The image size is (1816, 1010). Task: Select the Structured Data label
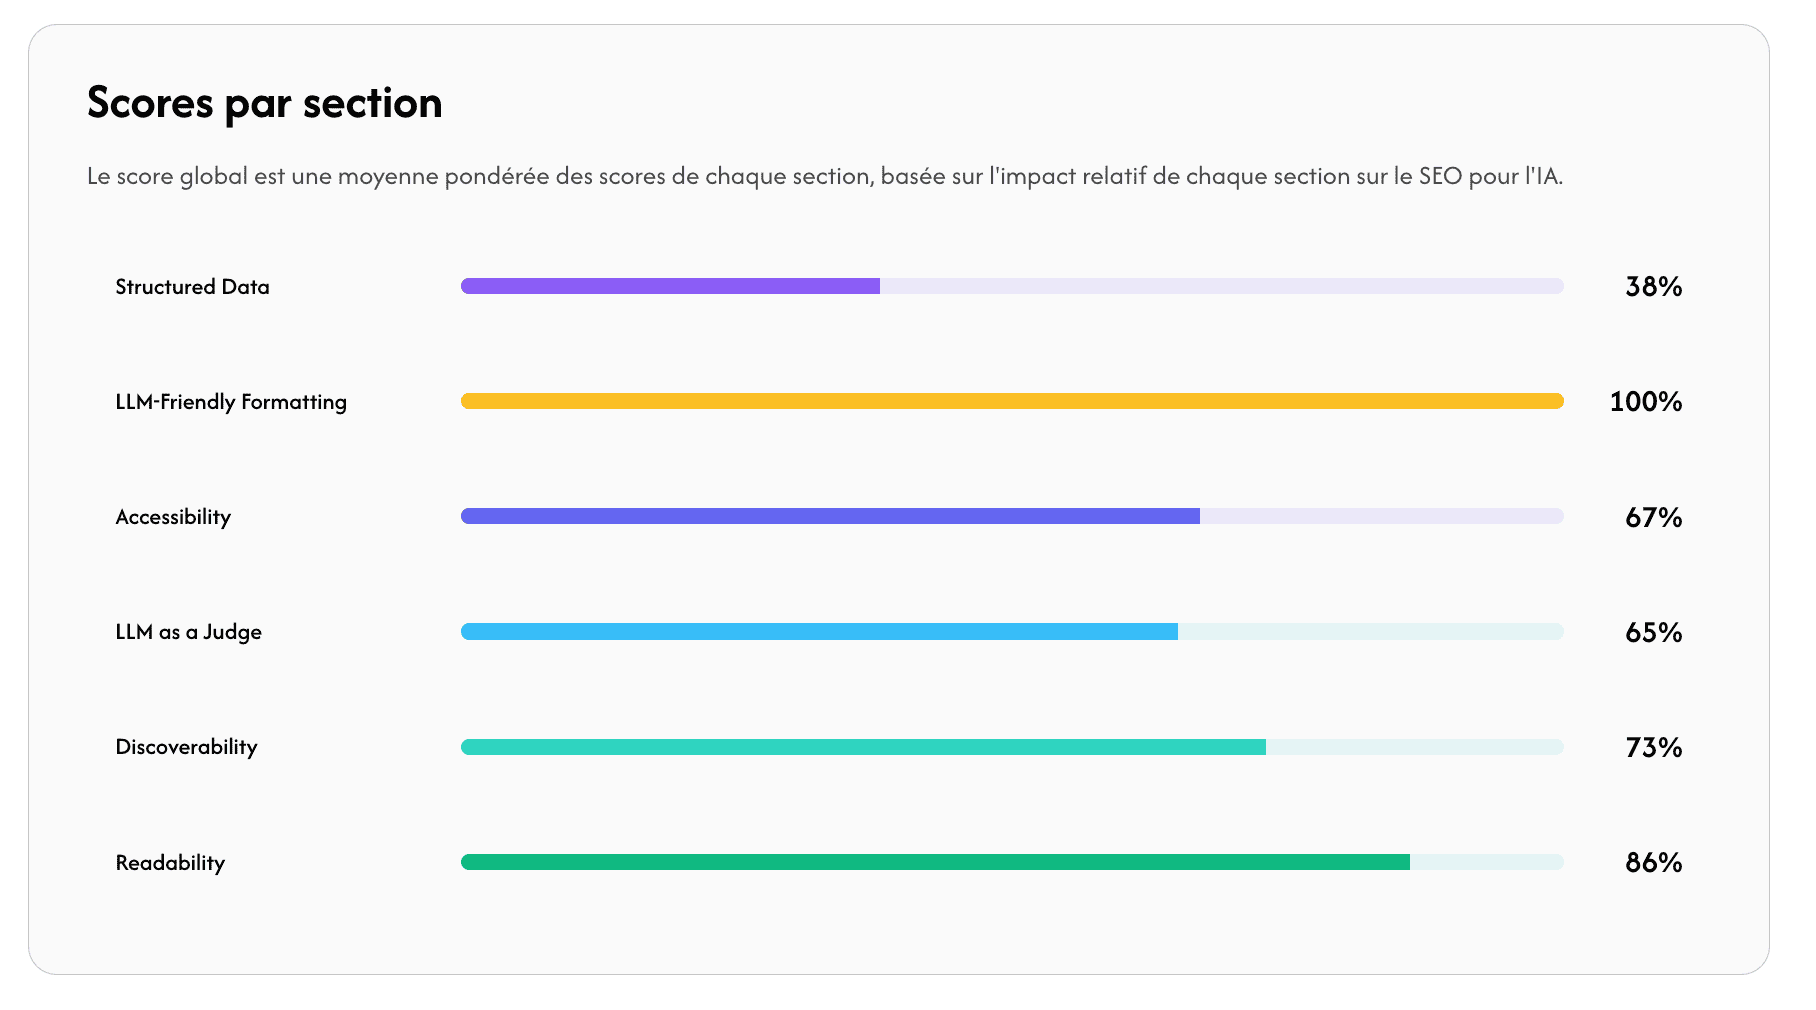(x=192, y=287)
